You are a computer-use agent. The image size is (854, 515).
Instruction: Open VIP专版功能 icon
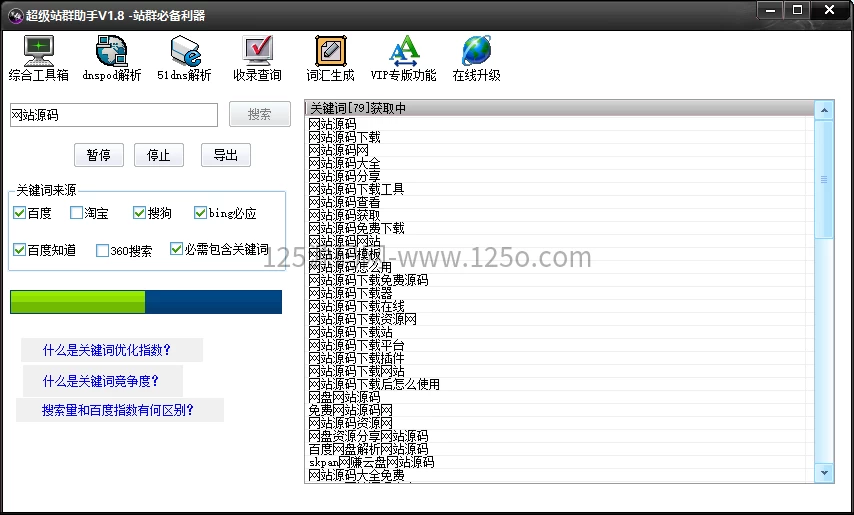pyautogui.click(x=403, y=52)
